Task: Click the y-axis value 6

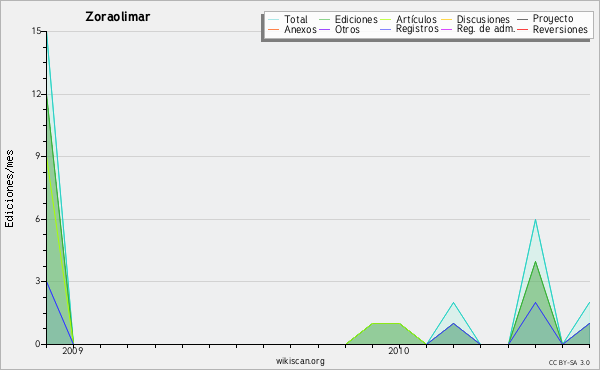Action: tap(38, 219)
